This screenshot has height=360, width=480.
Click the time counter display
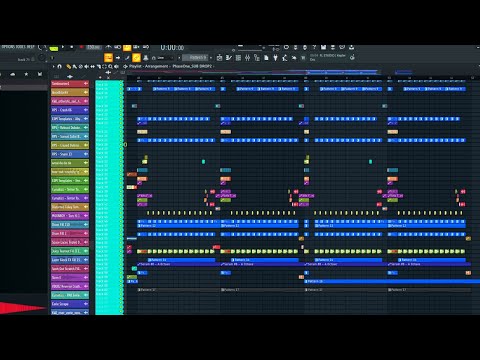click(x=172, y=48)
